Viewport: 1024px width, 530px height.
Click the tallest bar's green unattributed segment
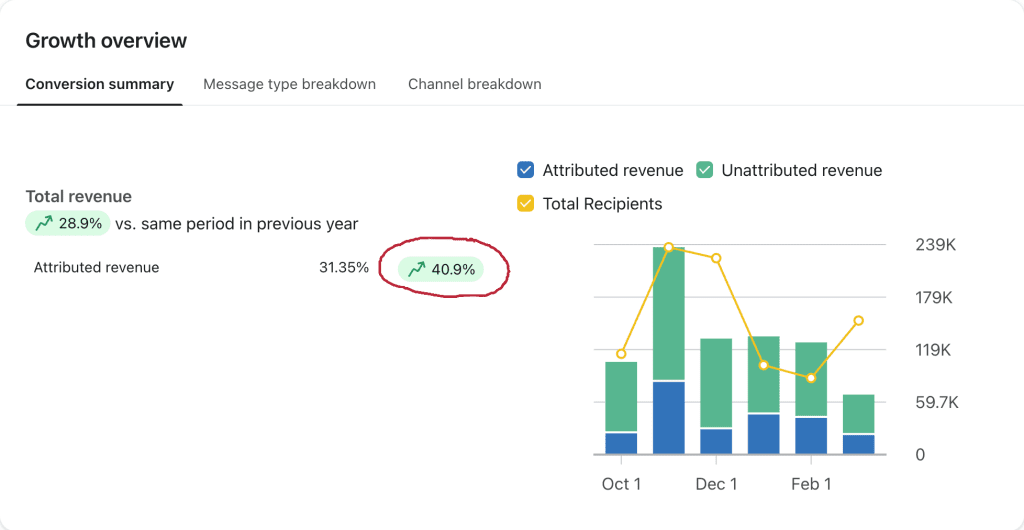click(x=668, y=313)
